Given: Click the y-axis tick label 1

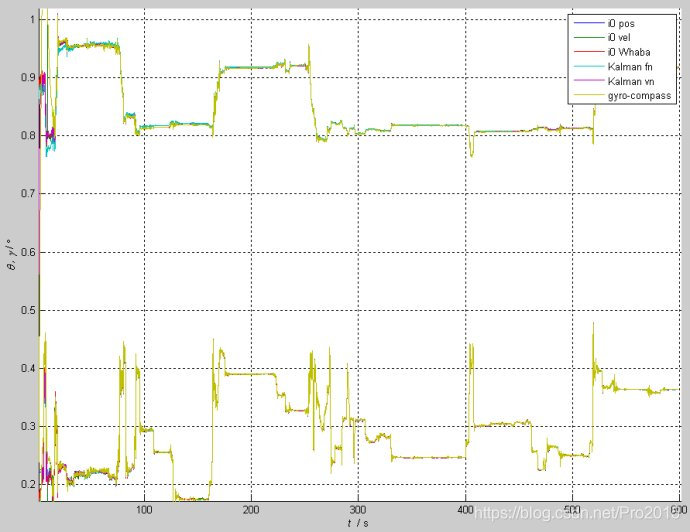Looking at the screenshot, I should pos(33,19).
